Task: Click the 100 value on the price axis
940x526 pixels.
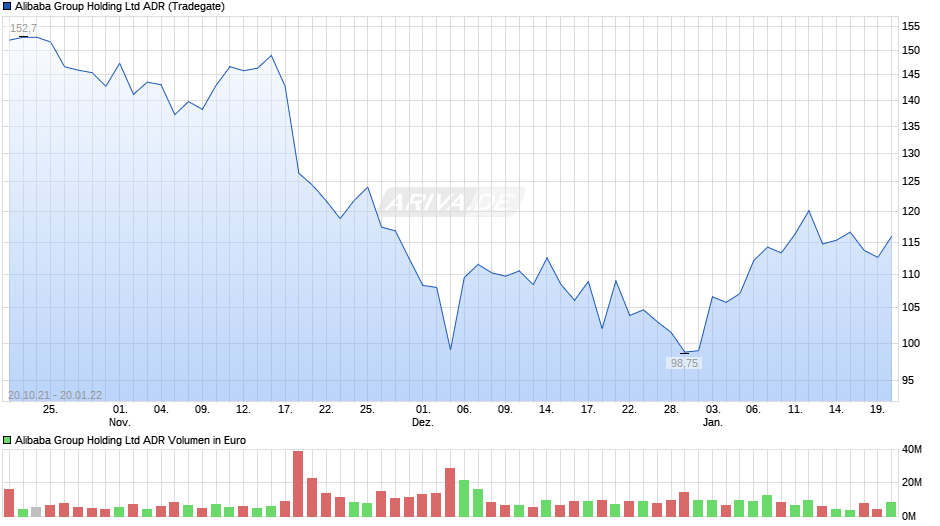Action: [911, 344]
